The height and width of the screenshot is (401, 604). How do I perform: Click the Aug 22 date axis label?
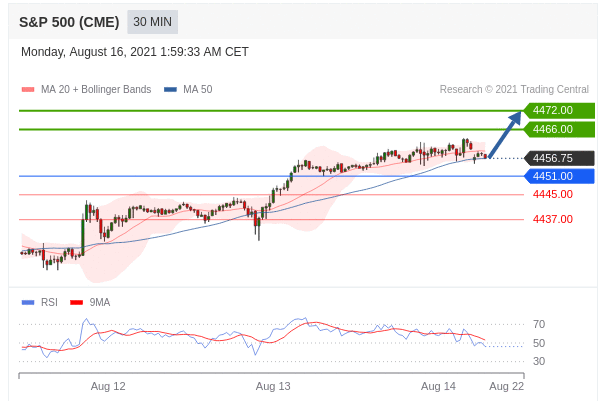click(x=506, y=386)
